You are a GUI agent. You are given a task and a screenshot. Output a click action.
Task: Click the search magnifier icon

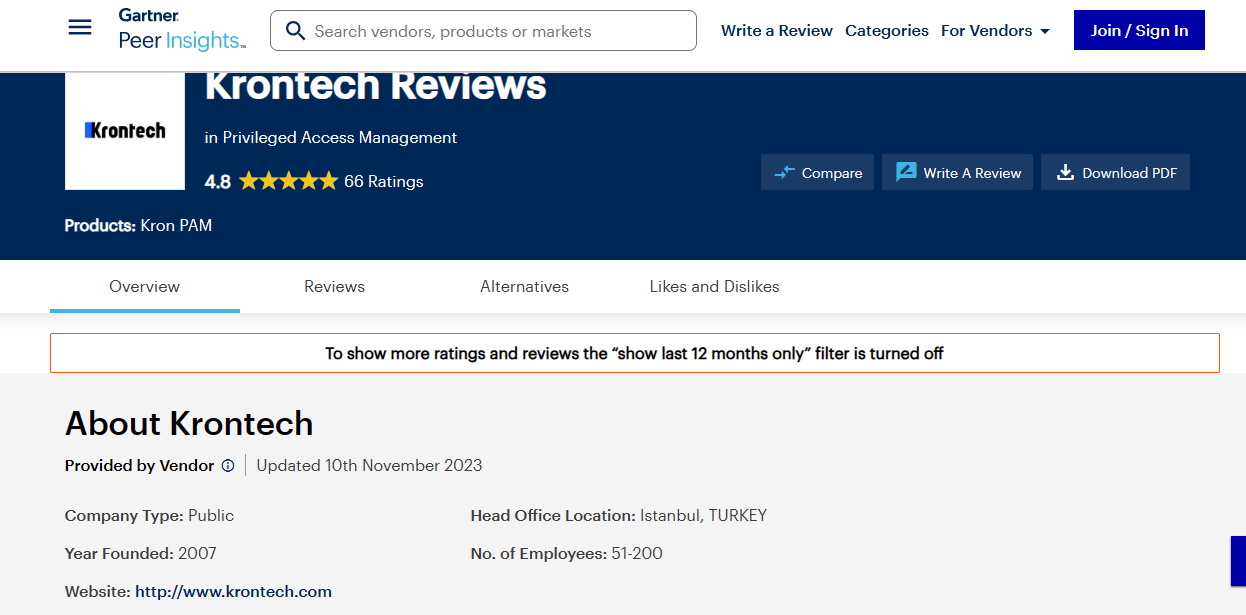295,31
